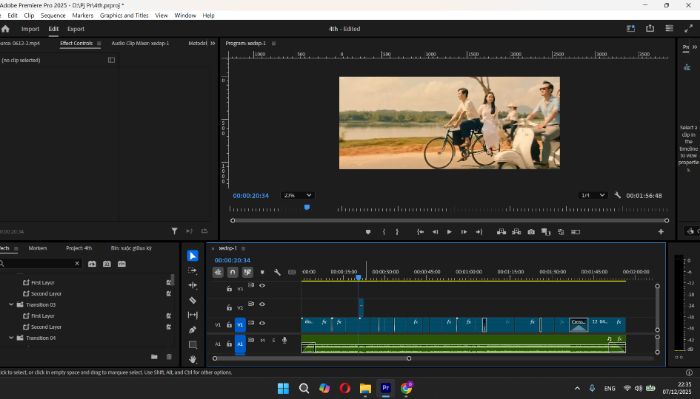
Task: Select the Selection tool arrow
Action: (x=192, y=256)
